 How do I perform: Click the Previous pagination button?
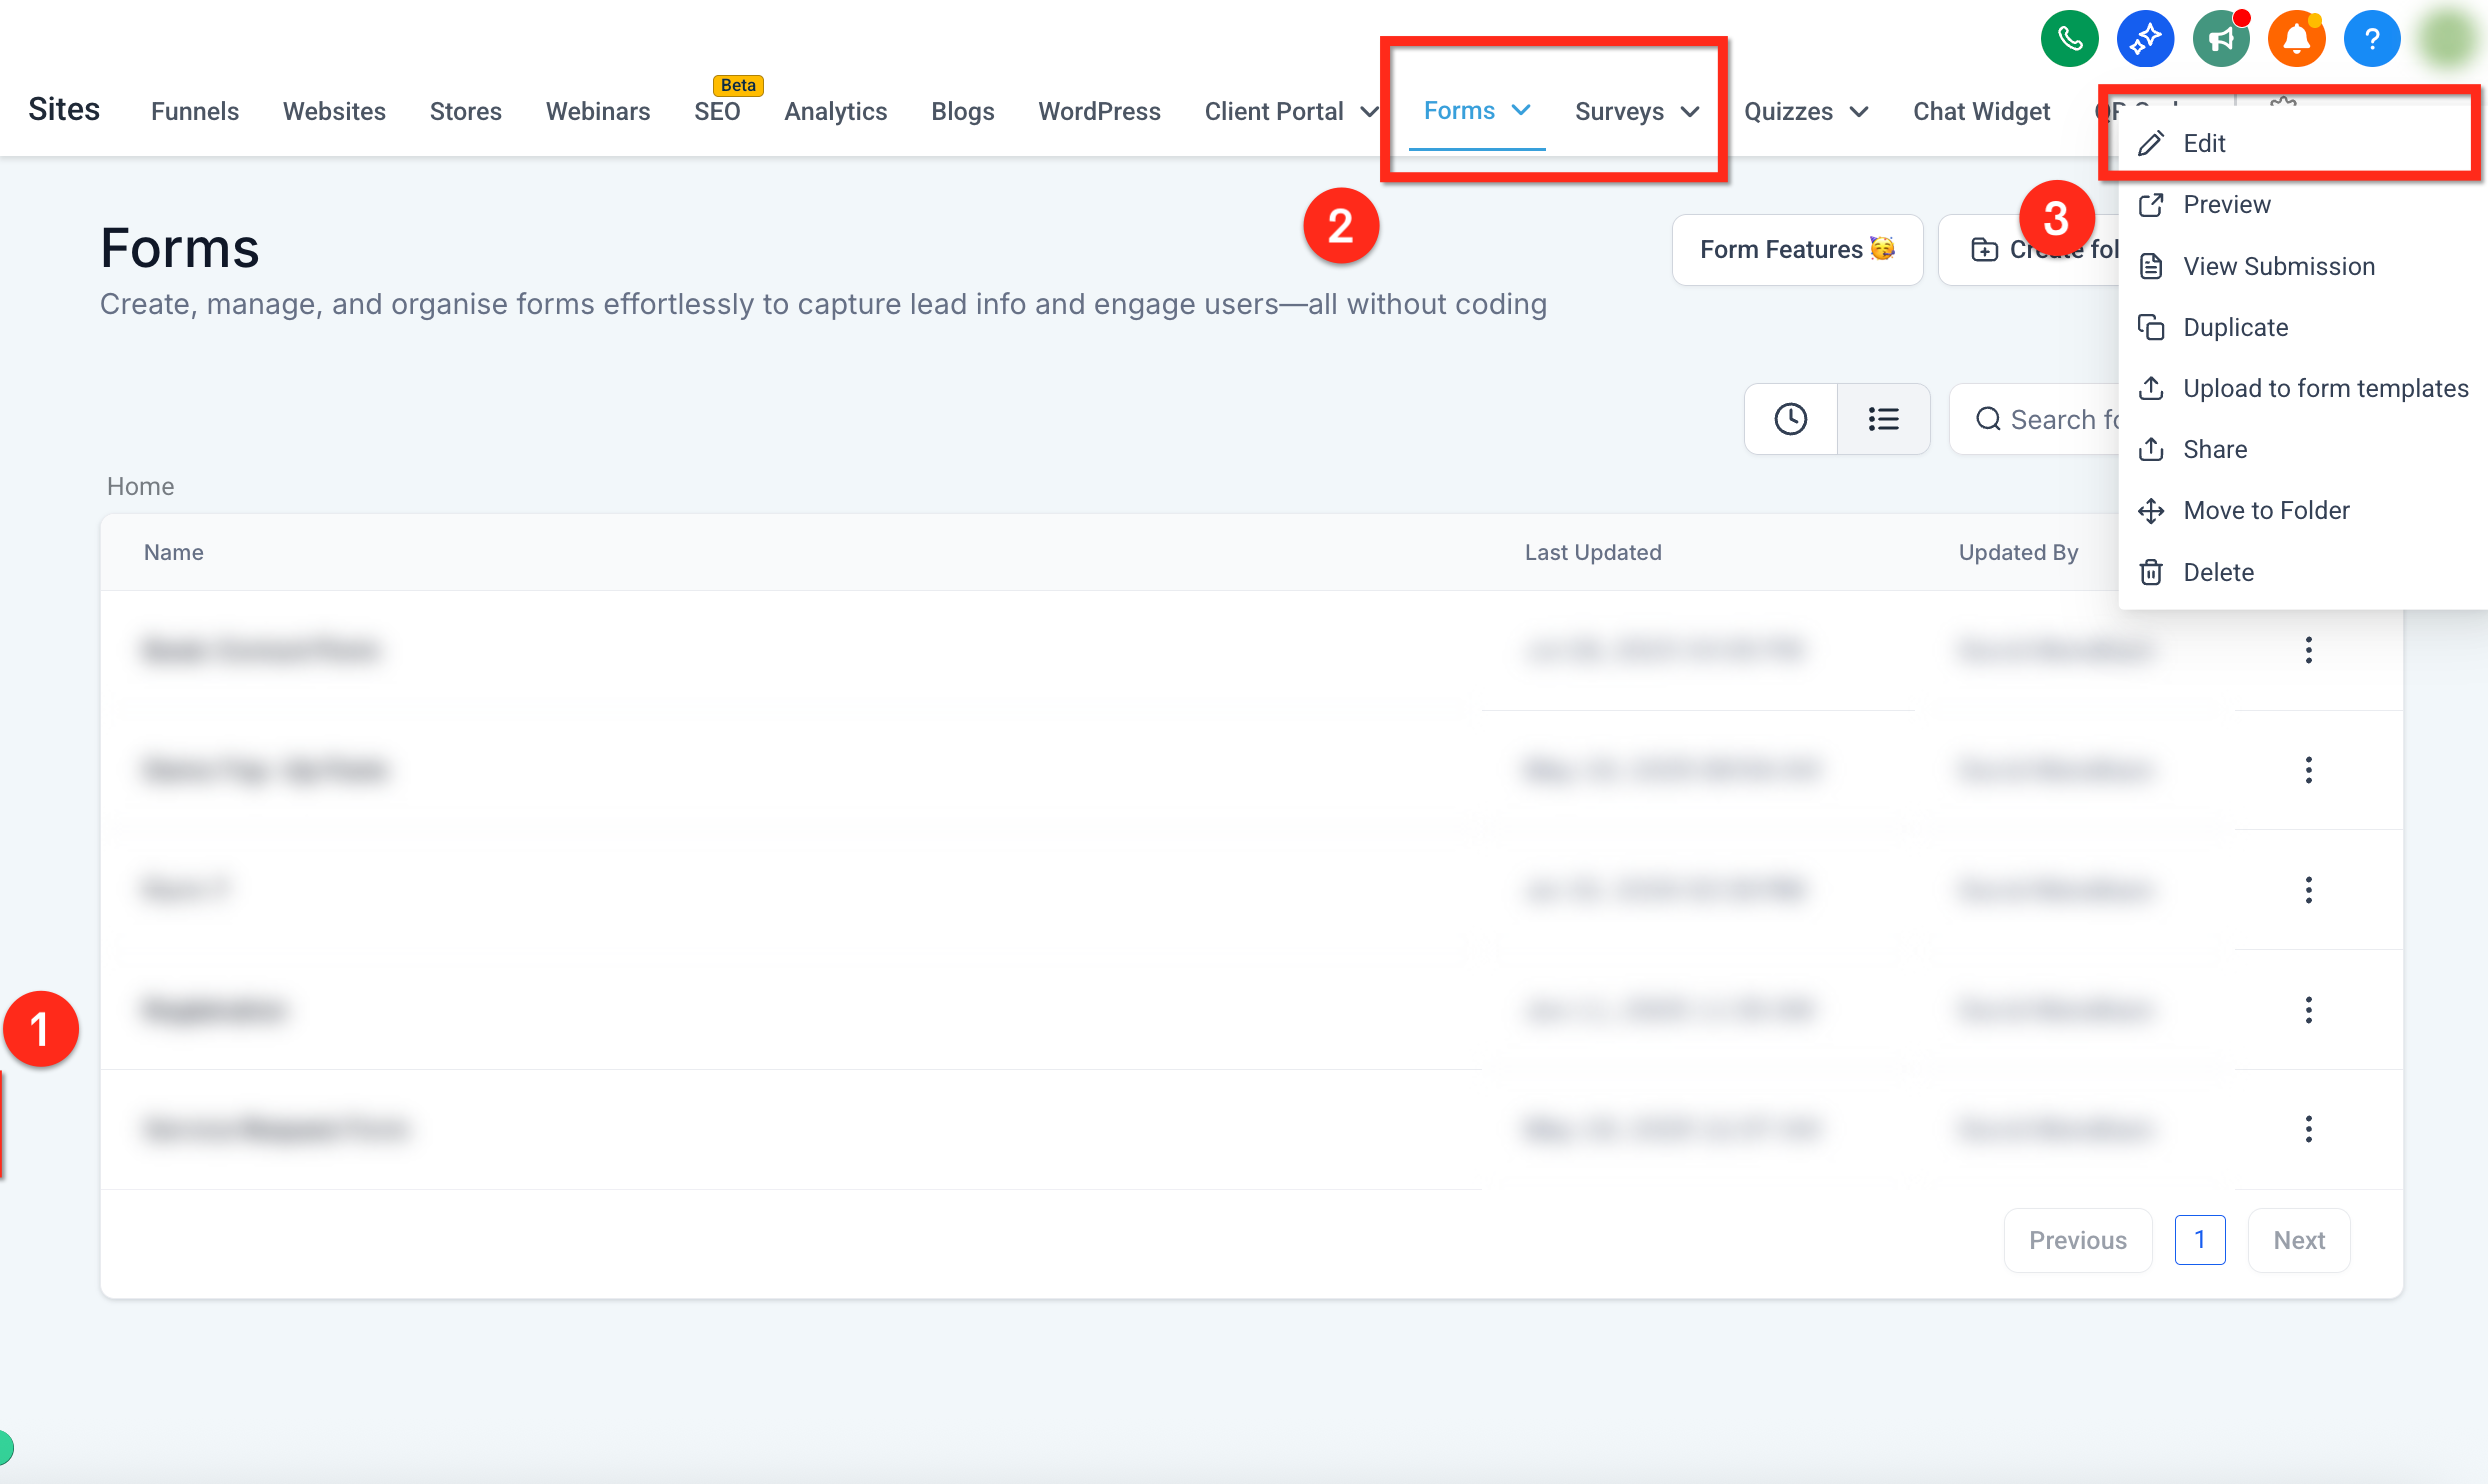(2077, 1240)
